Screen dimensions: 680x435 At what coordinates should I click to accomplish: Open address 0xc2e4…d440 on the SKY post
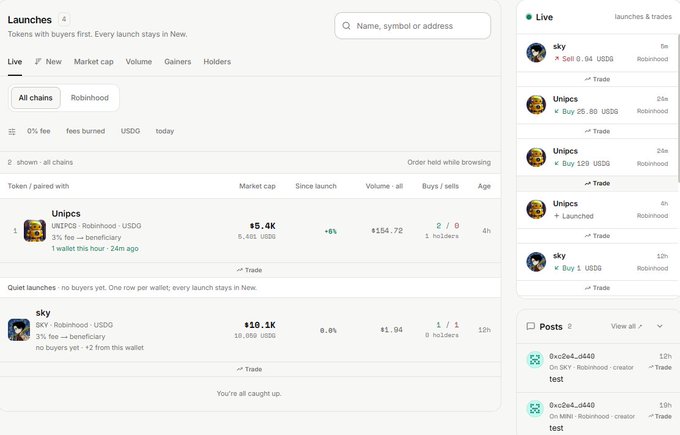tap(572, 357)
